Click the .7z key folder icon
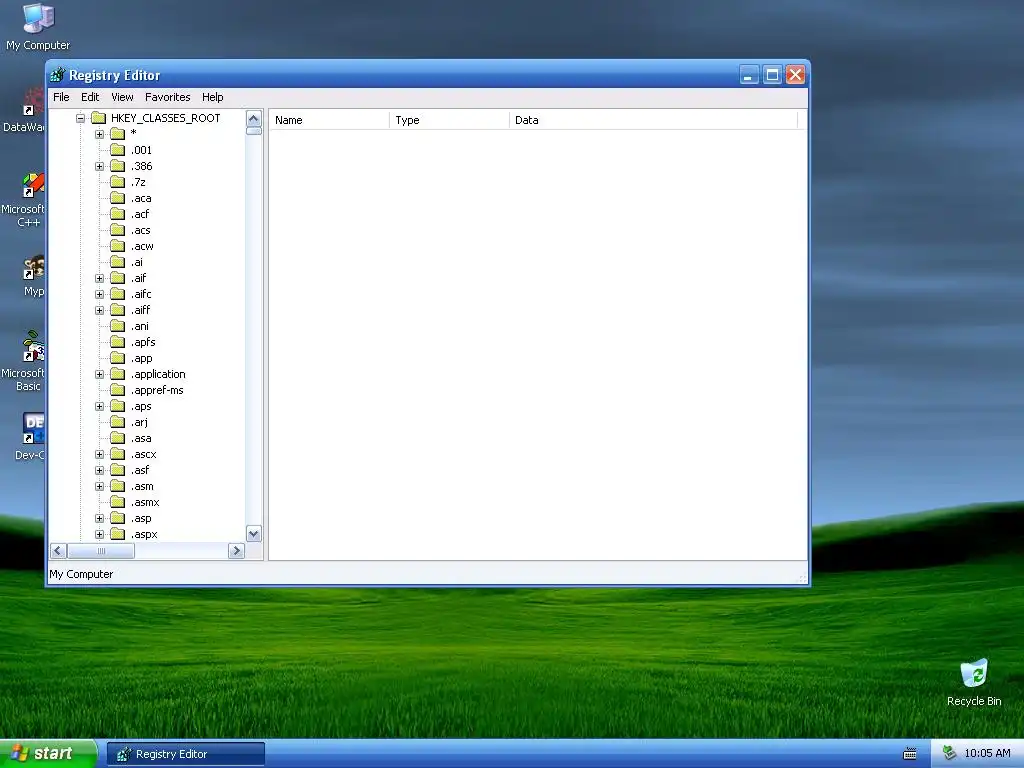This screenshot has height=768, width=1024. 118,182
